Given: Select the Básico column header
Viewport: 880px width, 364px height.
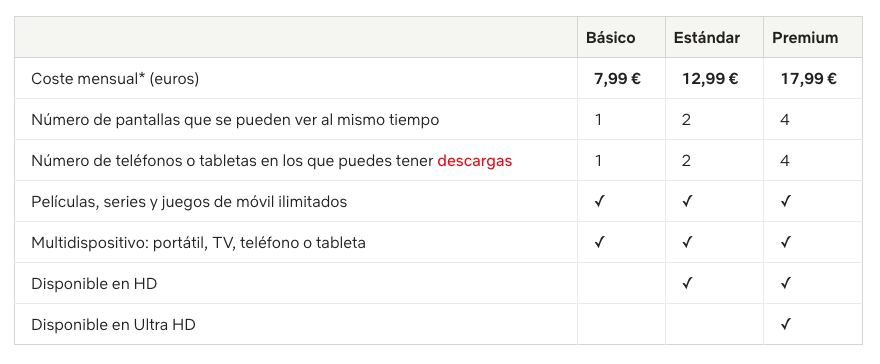Looking at the screenshot, I should [x=611, y=38].
